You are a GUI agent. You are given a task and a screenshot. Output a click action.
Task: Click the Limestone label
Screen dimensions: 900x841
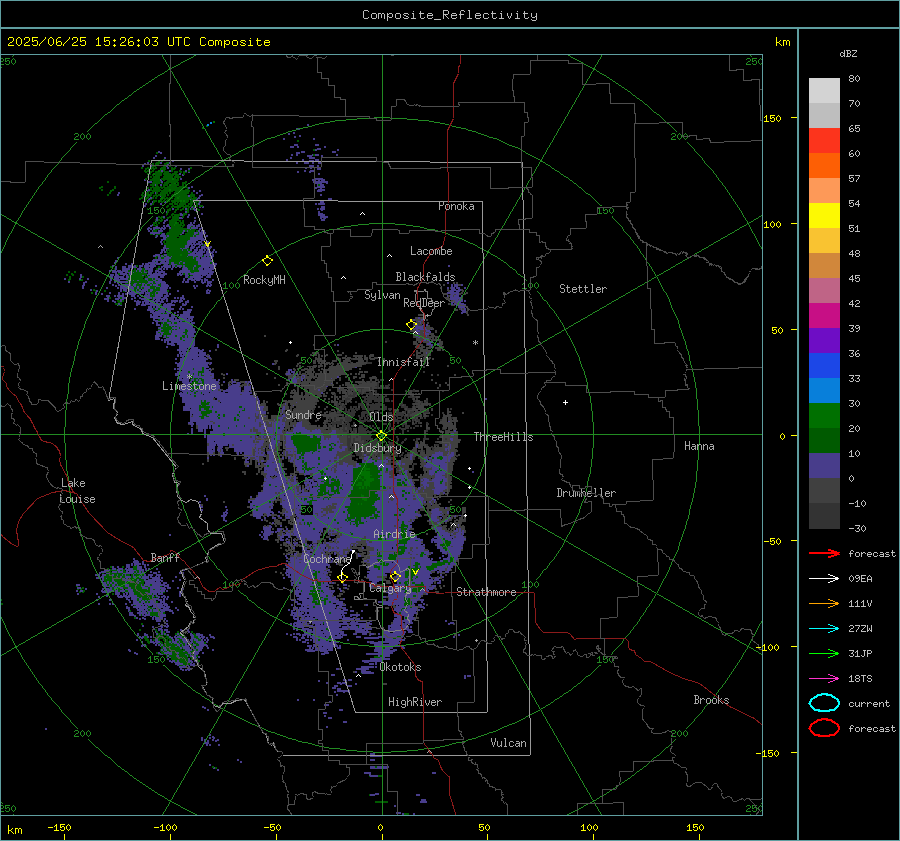[x=189, y=386]
